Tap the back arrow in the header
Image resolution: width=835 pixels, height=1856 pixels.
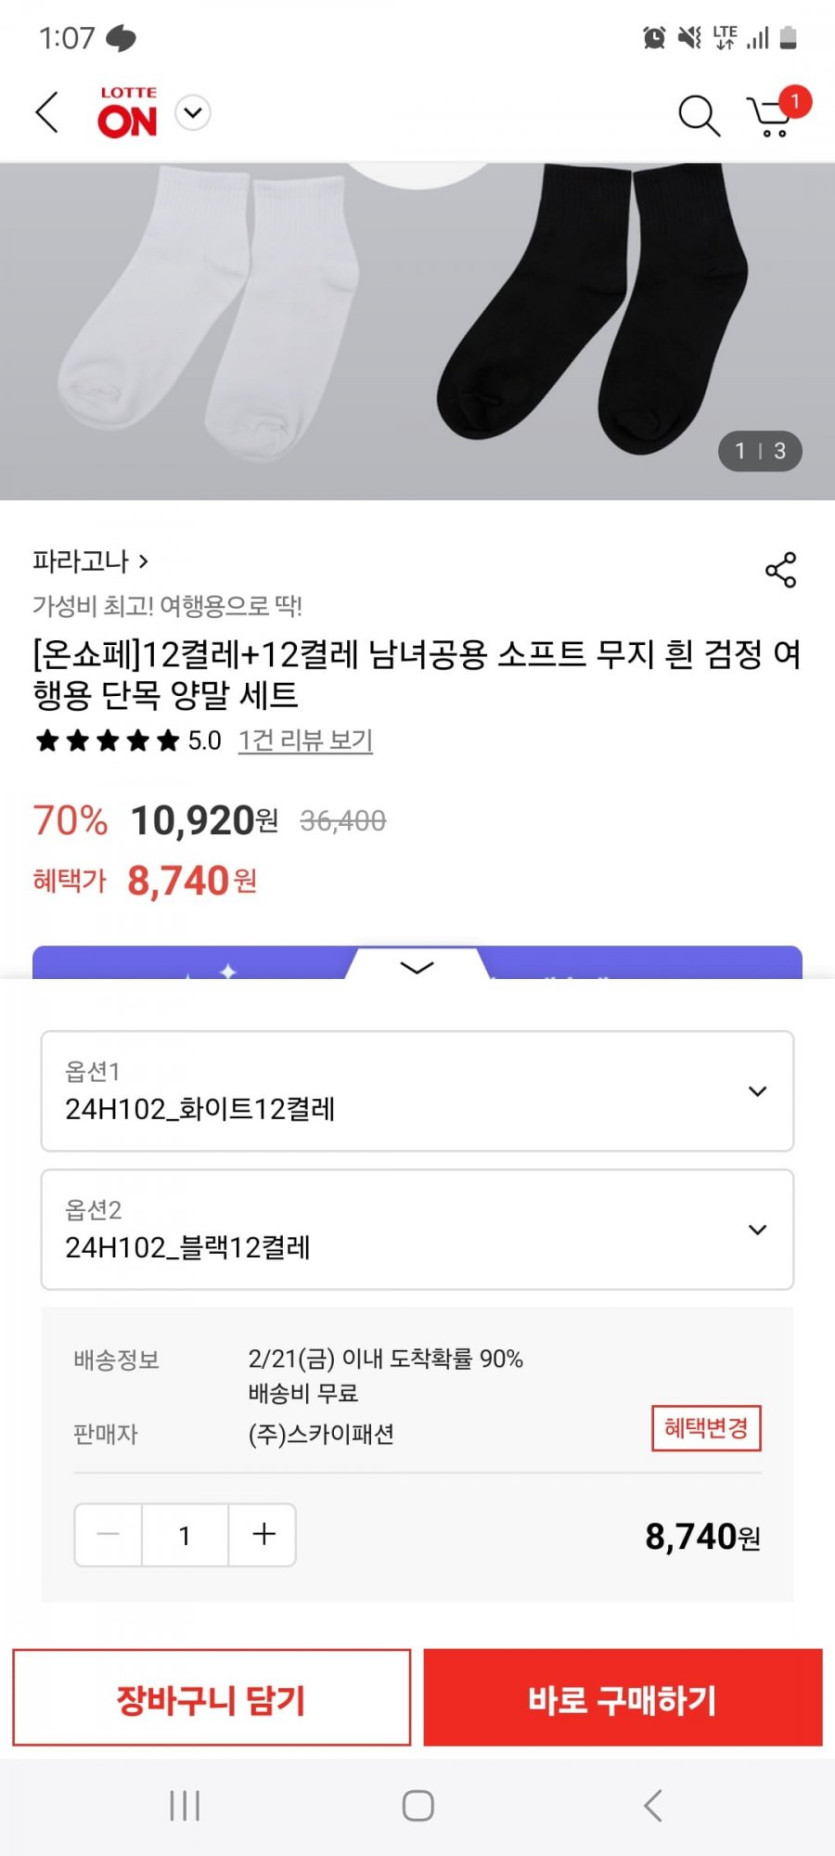point(47,113)
